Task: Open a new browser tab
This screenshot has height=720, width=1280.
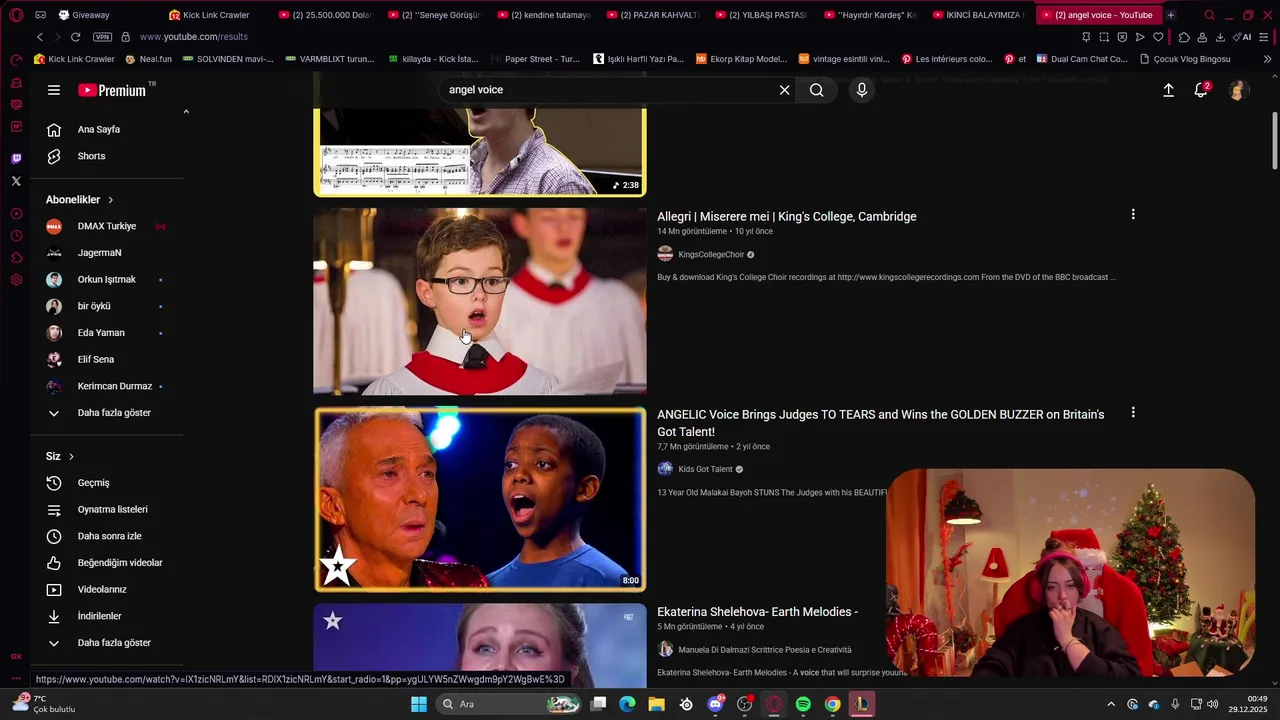Action: 1171,15
